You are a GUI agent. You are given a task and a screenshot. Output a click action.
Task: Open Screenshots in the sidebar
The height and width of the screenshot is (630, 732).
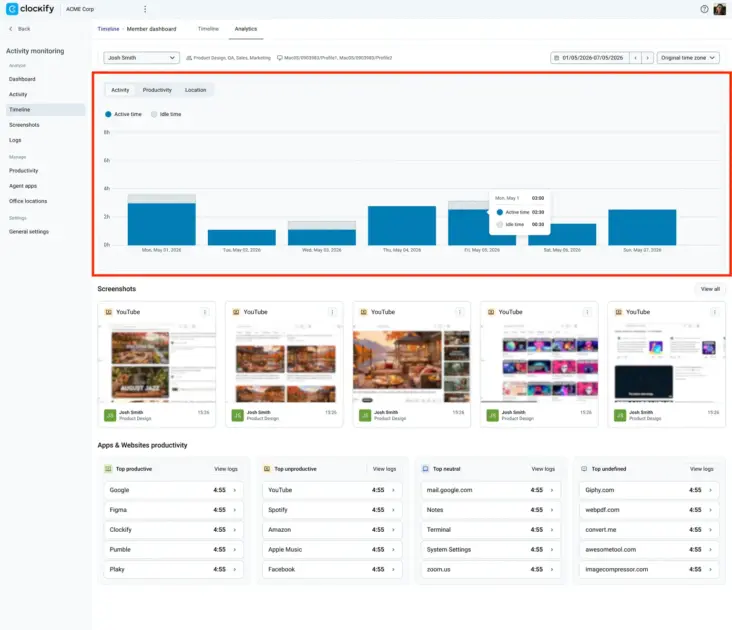[24, 125]
